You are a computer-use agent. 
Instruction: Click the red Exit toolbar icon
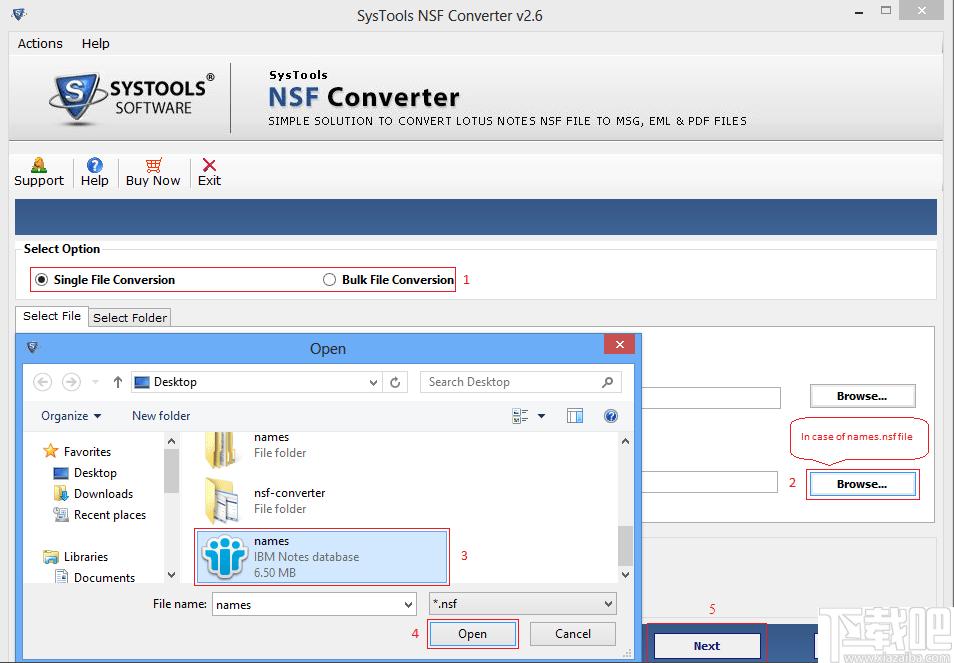tap(209, 165)
